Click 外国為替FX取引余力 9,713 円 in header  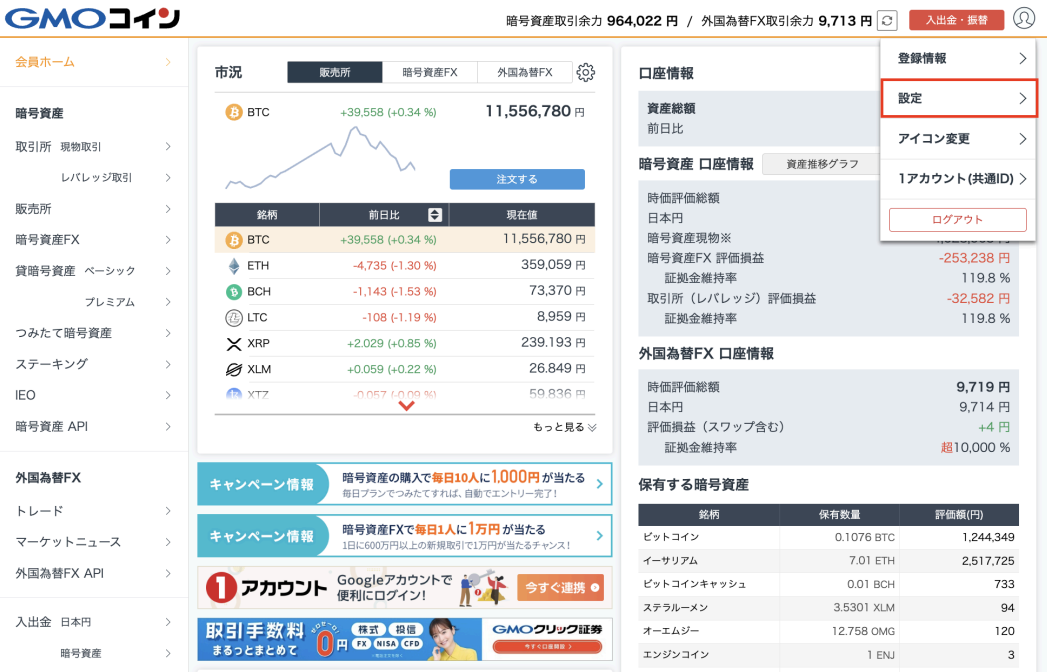coord(787,21)
